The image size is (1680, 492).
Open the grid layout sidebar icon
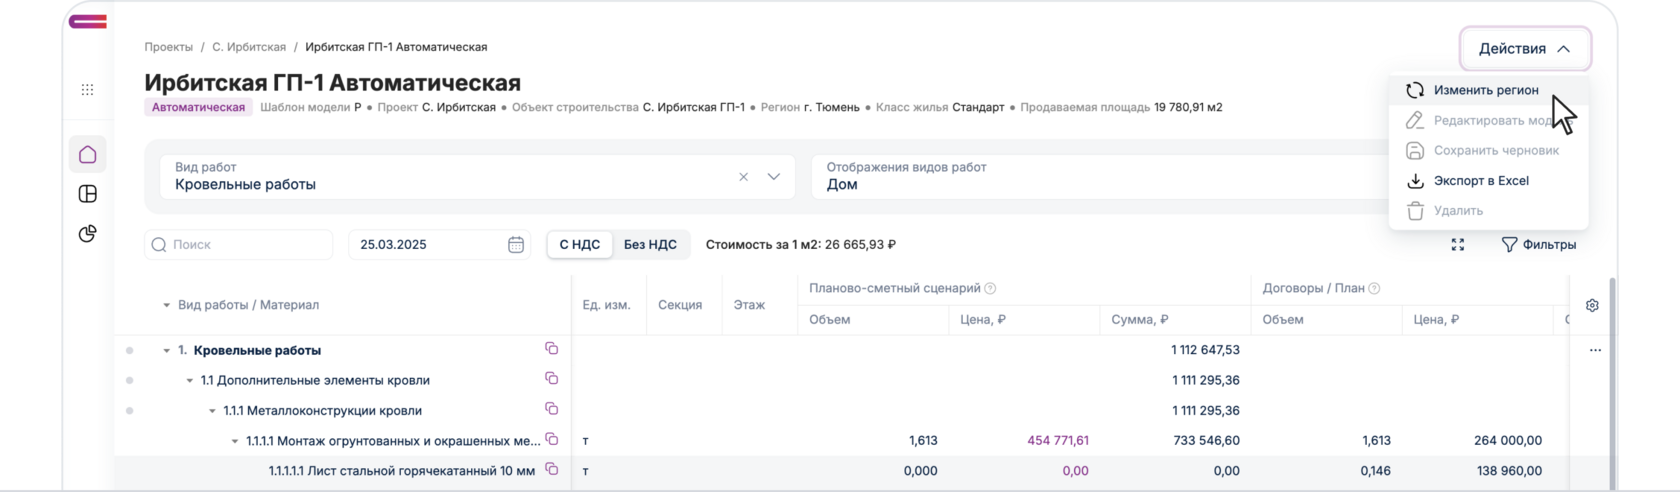coord(88,194)
